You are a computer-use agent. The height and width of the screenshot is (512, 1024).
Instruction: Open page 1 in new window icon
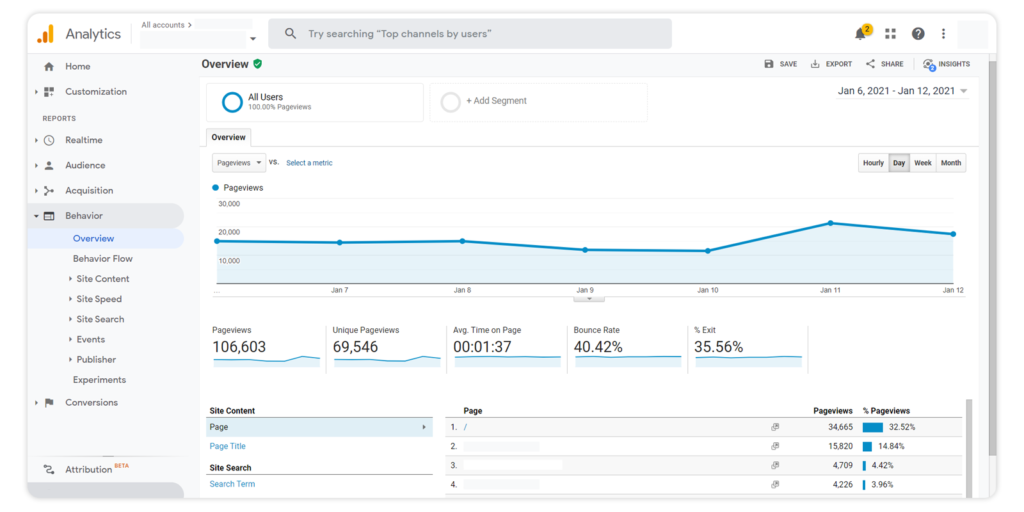[x=775, y=427]
